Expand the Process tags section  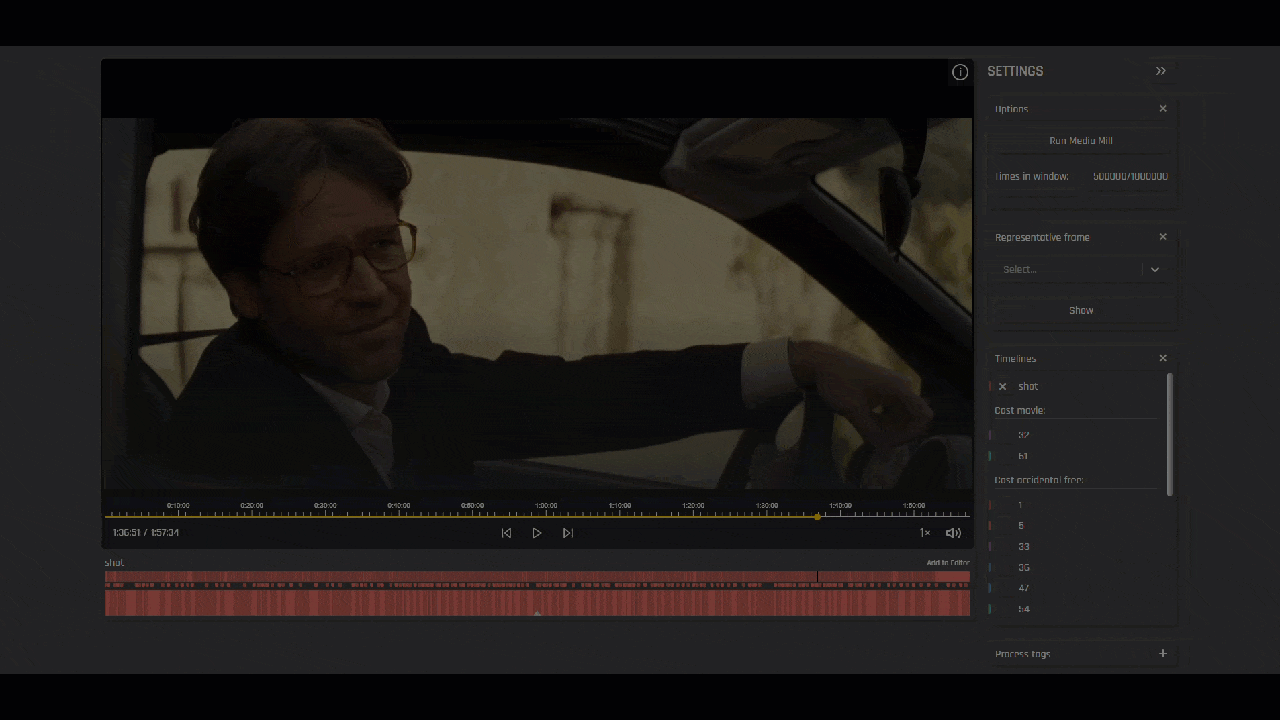point(1163,653)
